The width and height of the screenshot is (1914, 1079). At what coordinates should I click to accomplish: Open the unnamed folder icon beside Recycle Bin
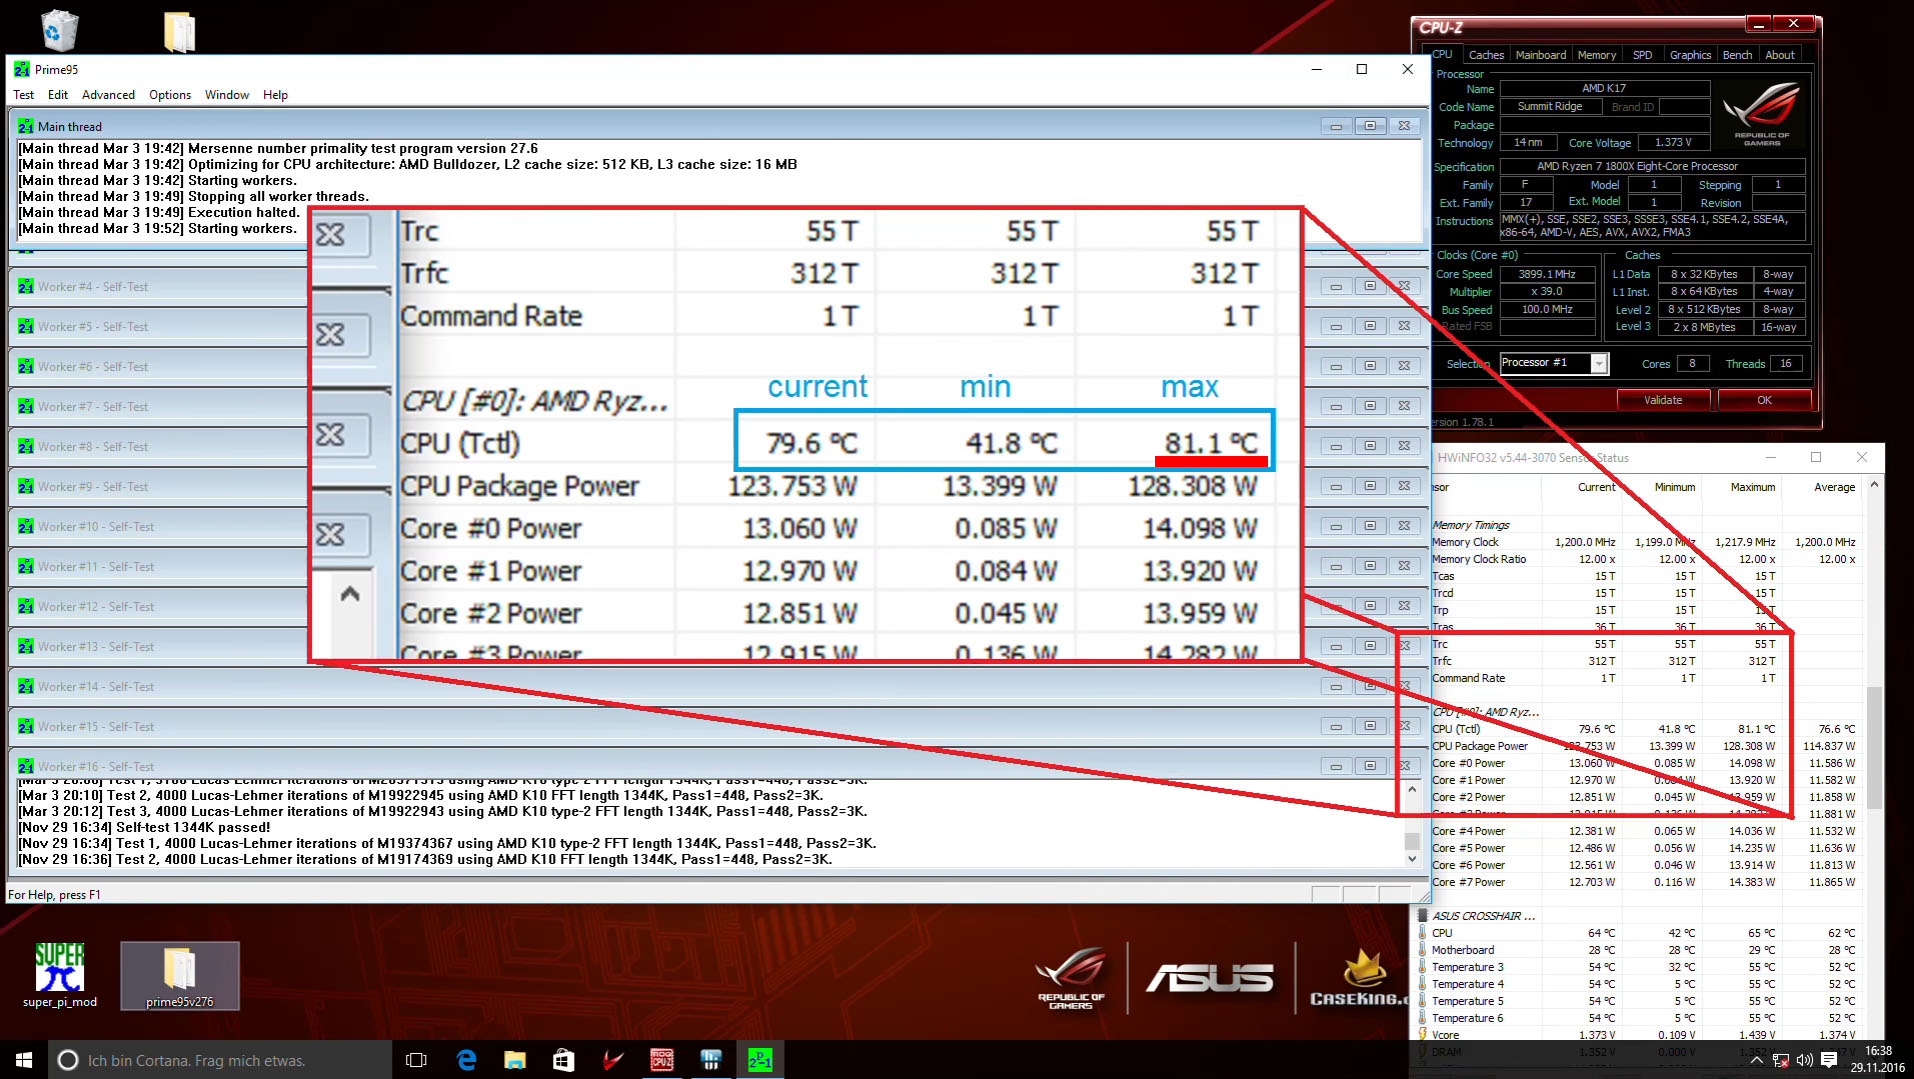179,31
